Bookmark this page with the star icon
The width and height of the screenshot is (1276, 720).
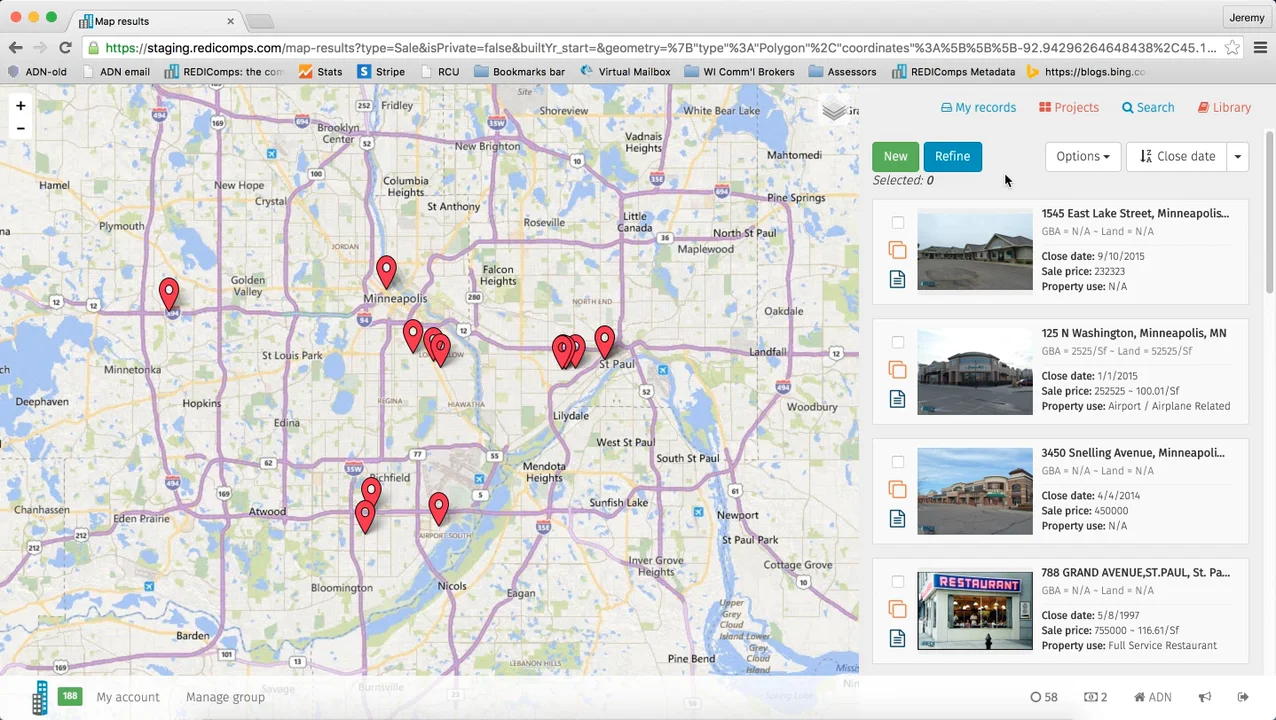[x=1232, y=47]
